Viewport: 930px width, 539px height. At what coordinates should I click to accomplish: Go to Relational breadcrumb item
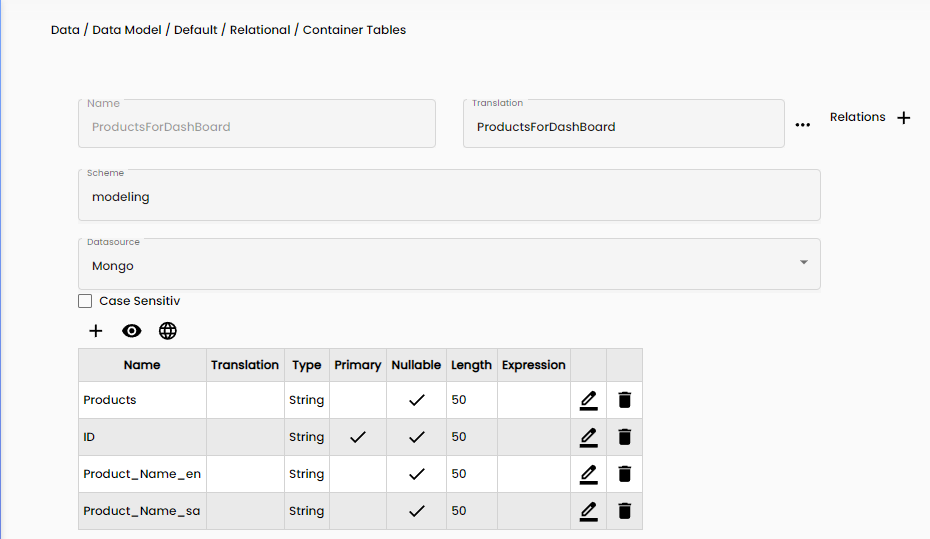tap(260, 30)
